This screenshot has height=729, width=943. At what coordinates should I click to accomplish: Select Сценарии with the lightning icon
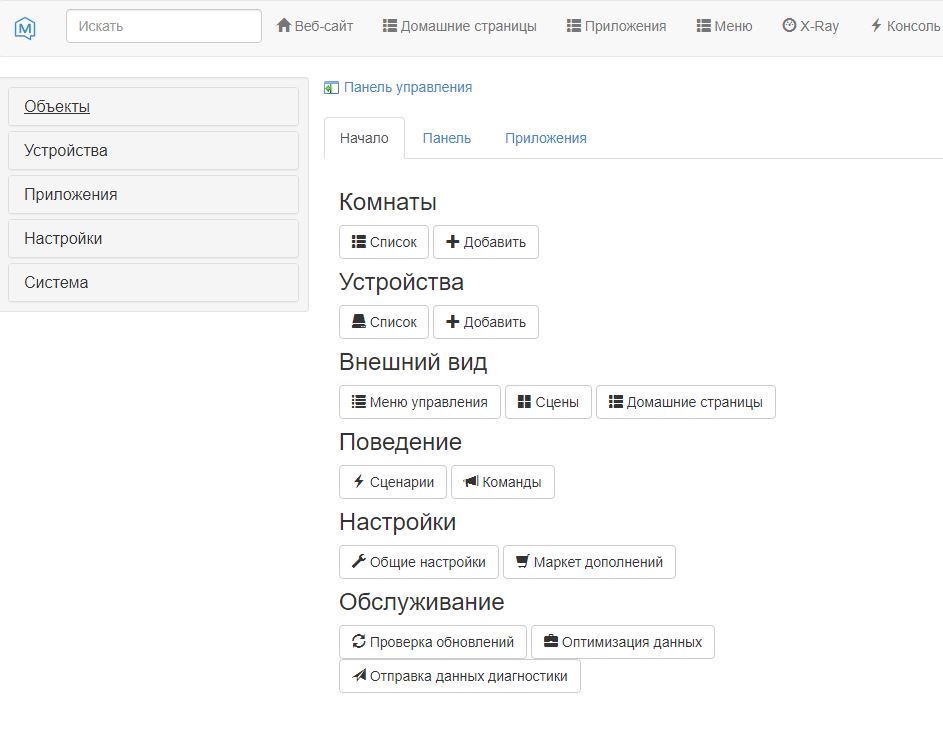coord(392,481)
